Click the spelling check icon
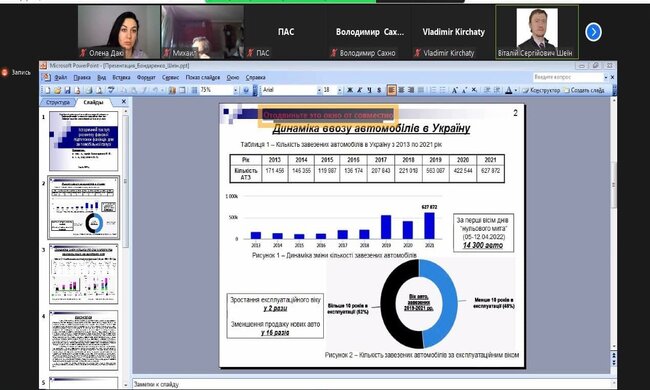Viewport: 650px width, 390px height. click(111, 90)
